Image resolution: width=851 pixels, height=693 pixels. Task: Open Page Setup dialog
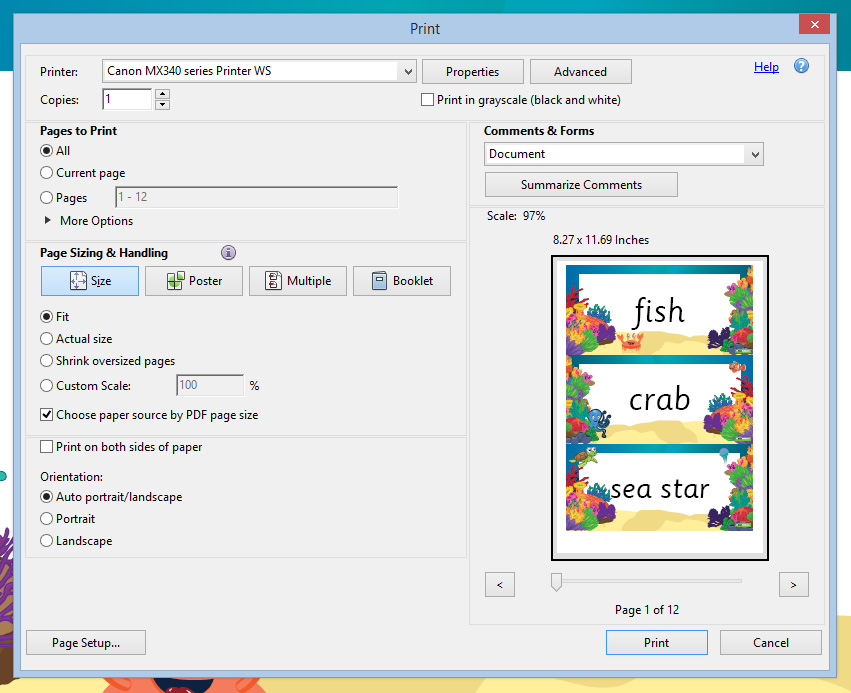point(86,643)
